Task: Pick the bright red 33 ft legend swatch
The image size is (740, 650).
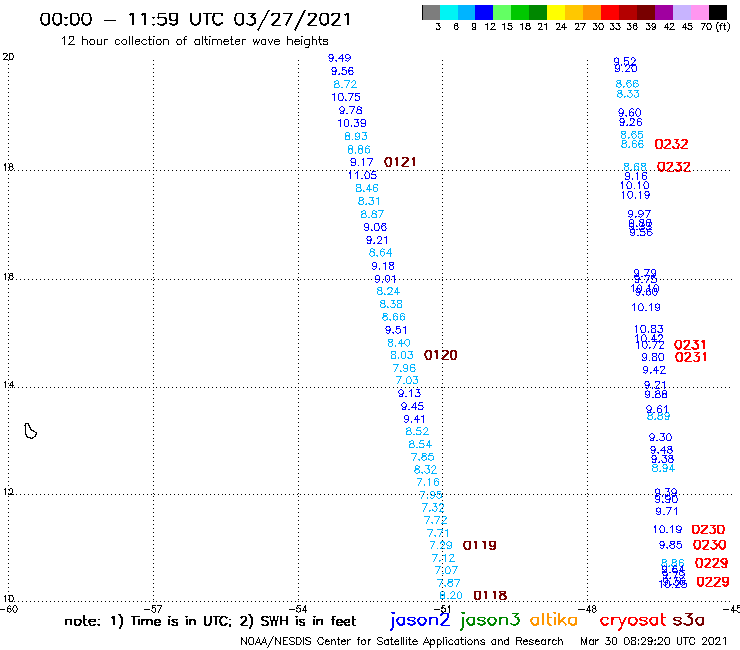Action: (610, 12)
